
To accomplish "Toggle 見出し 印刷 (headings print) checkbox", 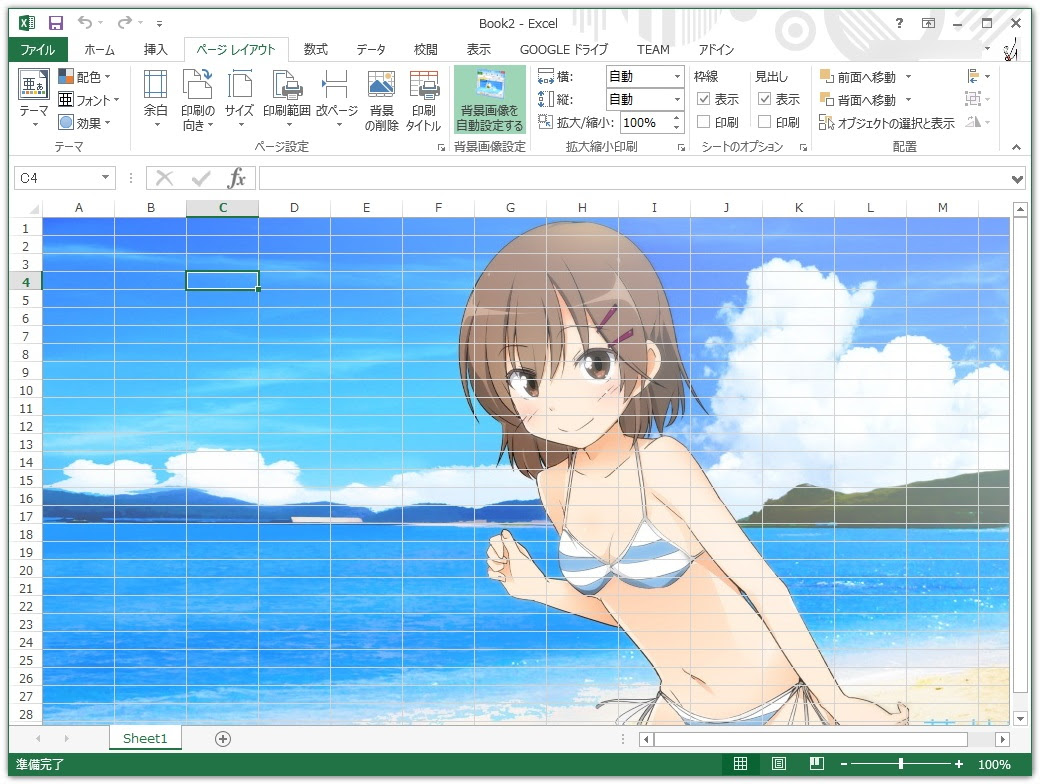I will click(x=764, y=122).
